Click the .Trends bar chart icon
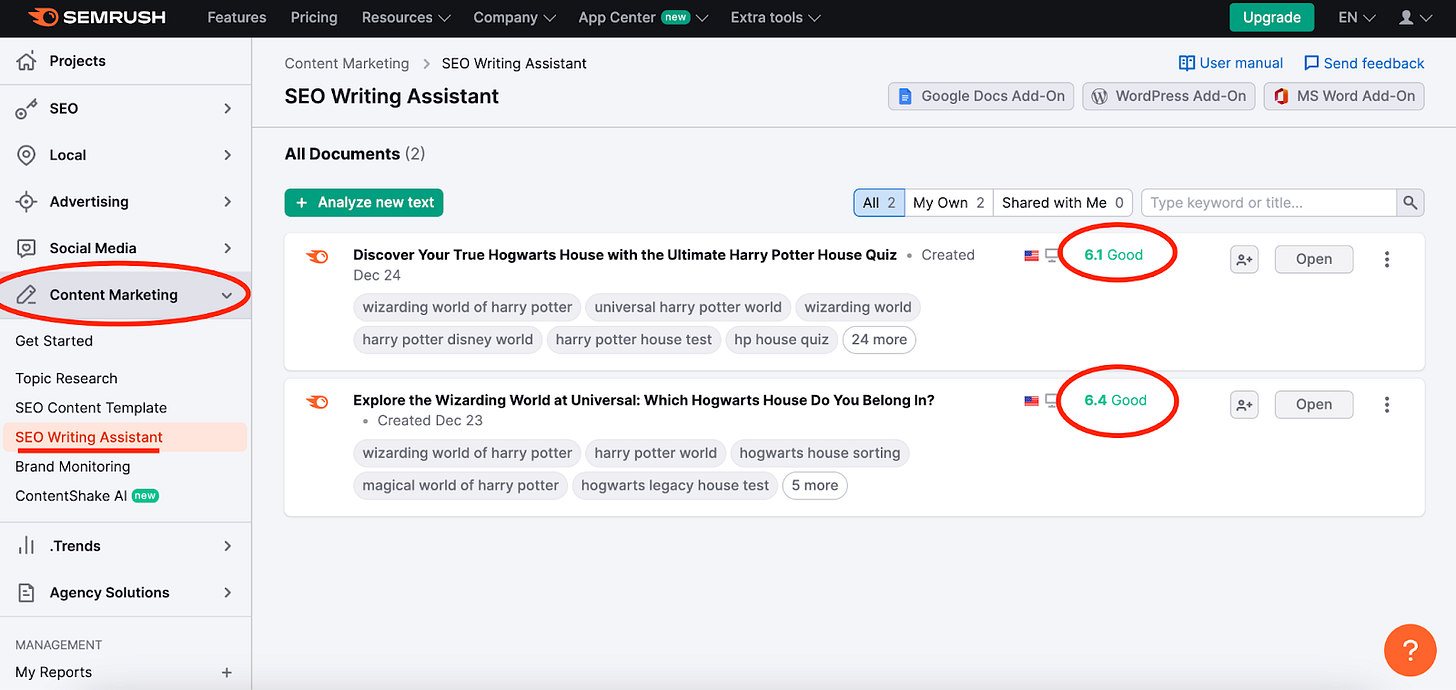 click(x=27, y=546)
